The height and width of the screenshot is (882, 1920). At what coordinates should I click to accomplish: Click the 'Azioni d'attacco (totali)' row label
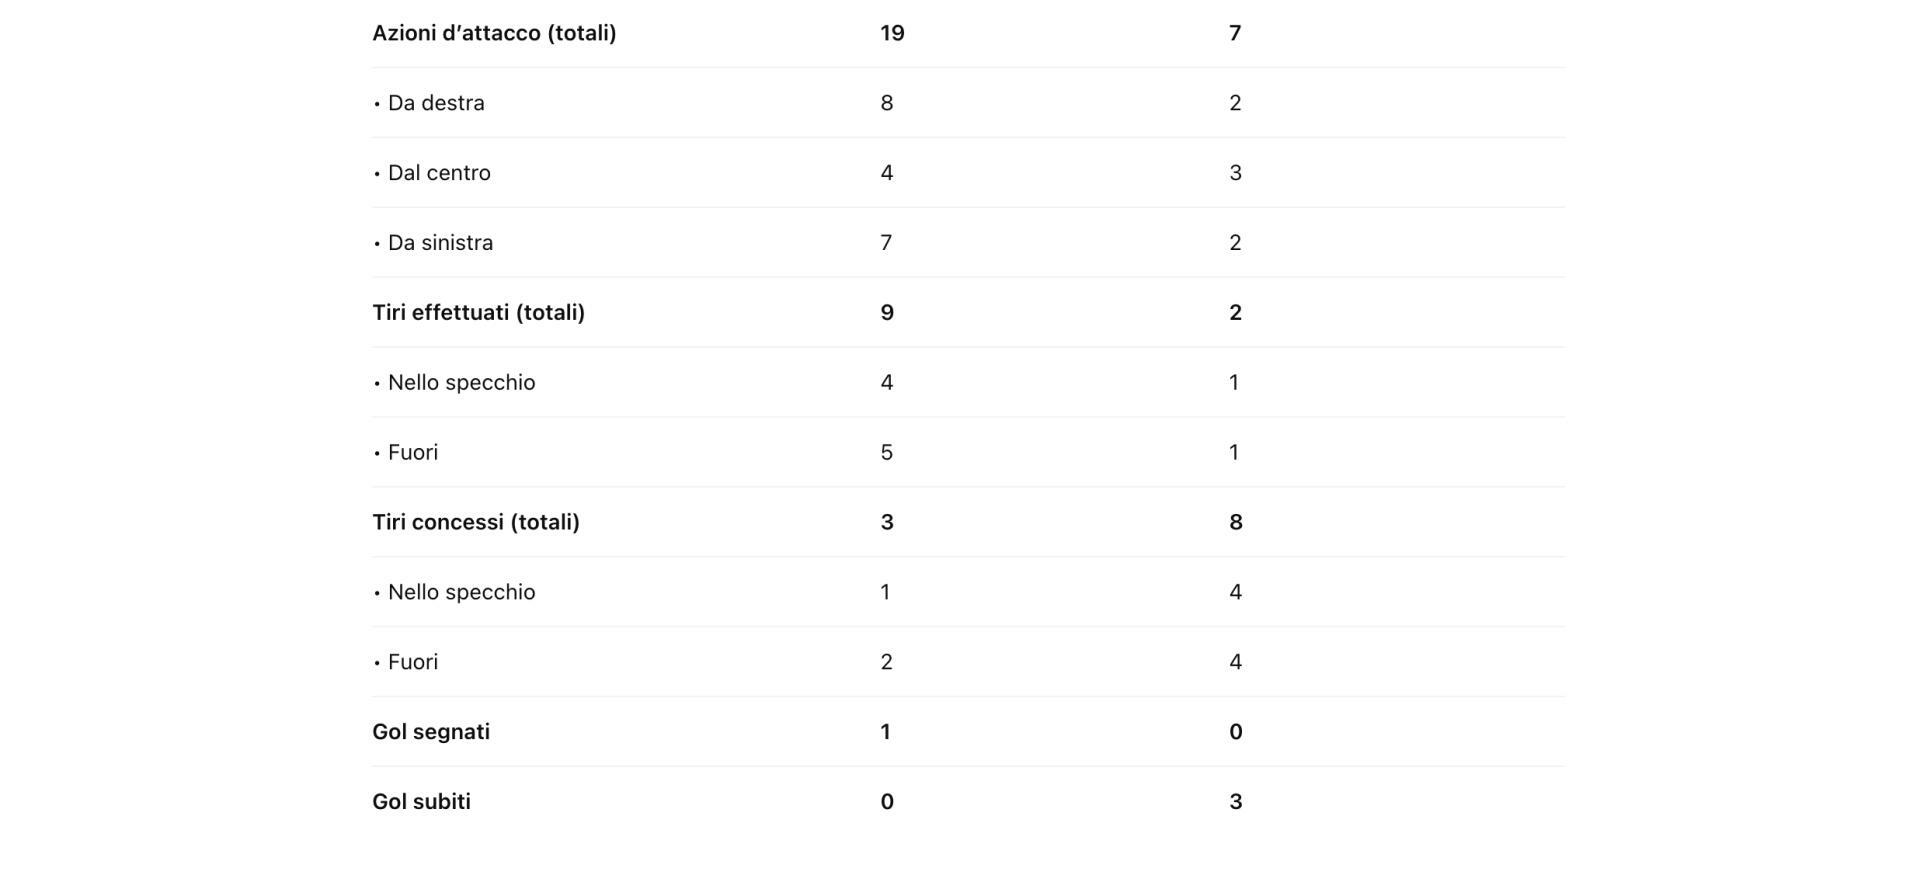point(494,33)
